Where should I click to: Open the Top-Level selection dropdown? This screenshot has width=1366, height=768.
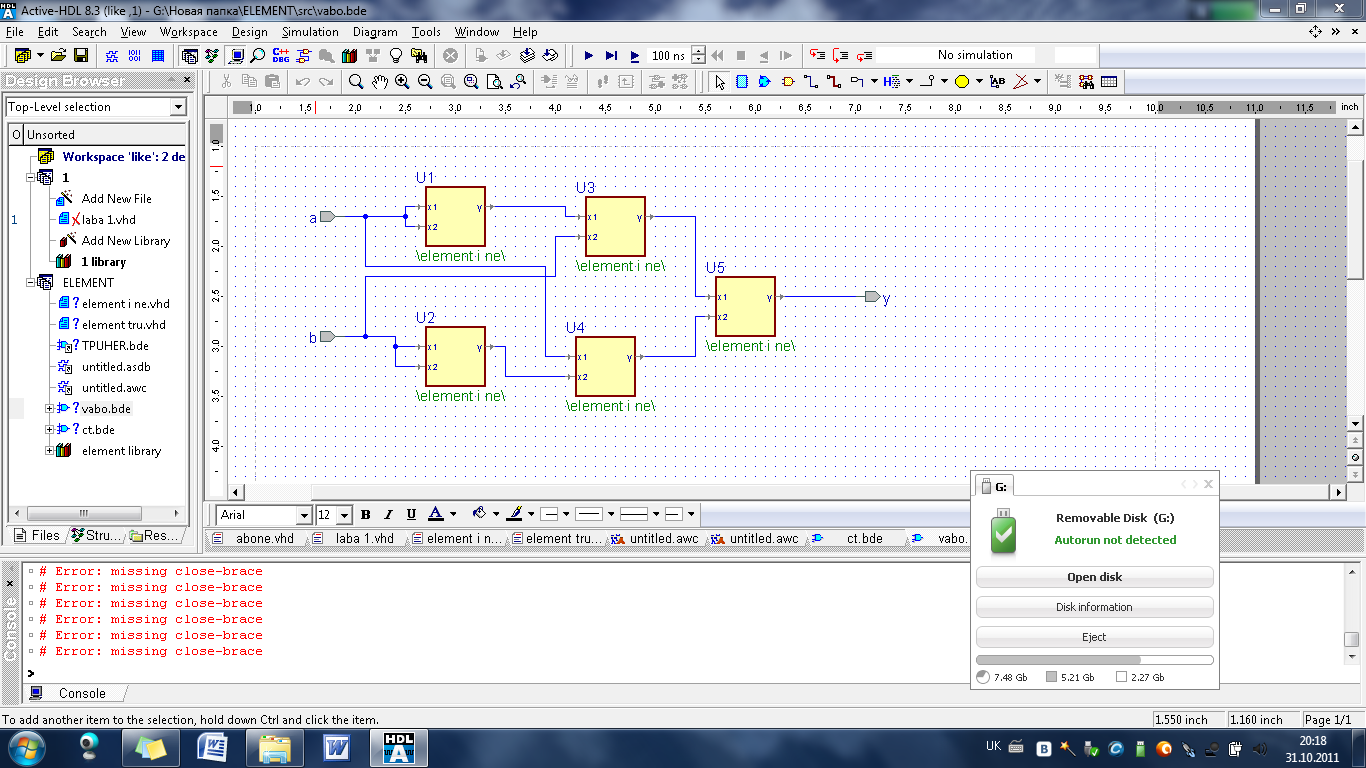pyautogui.click(x=178, y=107)
